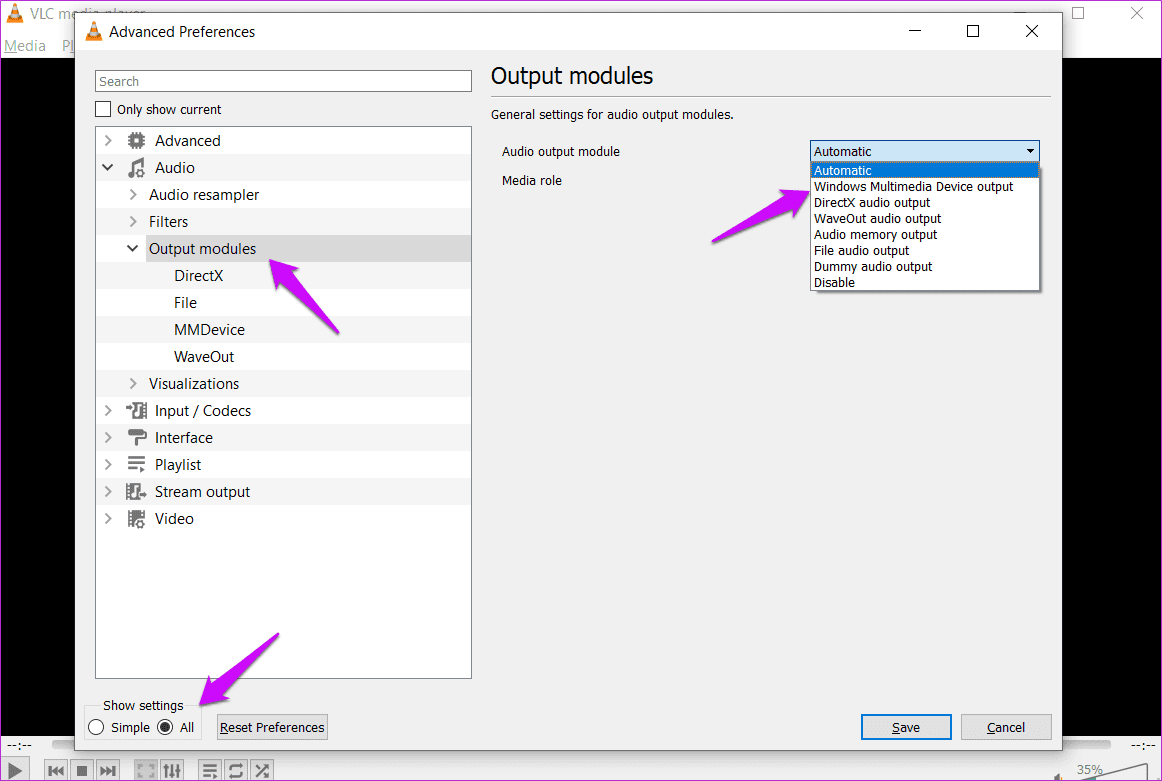Viewport: 1162px width, 781px height.
Task: Open extended settings equalizer icon
Action: pos(172,771)
